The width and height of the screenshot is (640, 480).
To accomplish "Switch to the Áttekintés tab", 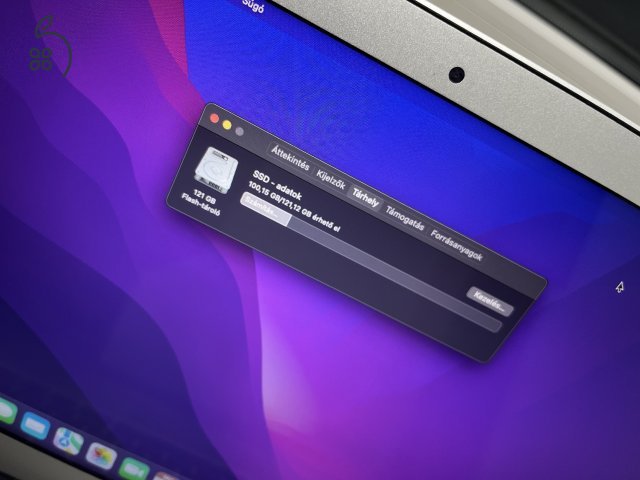I will (291, 159).
